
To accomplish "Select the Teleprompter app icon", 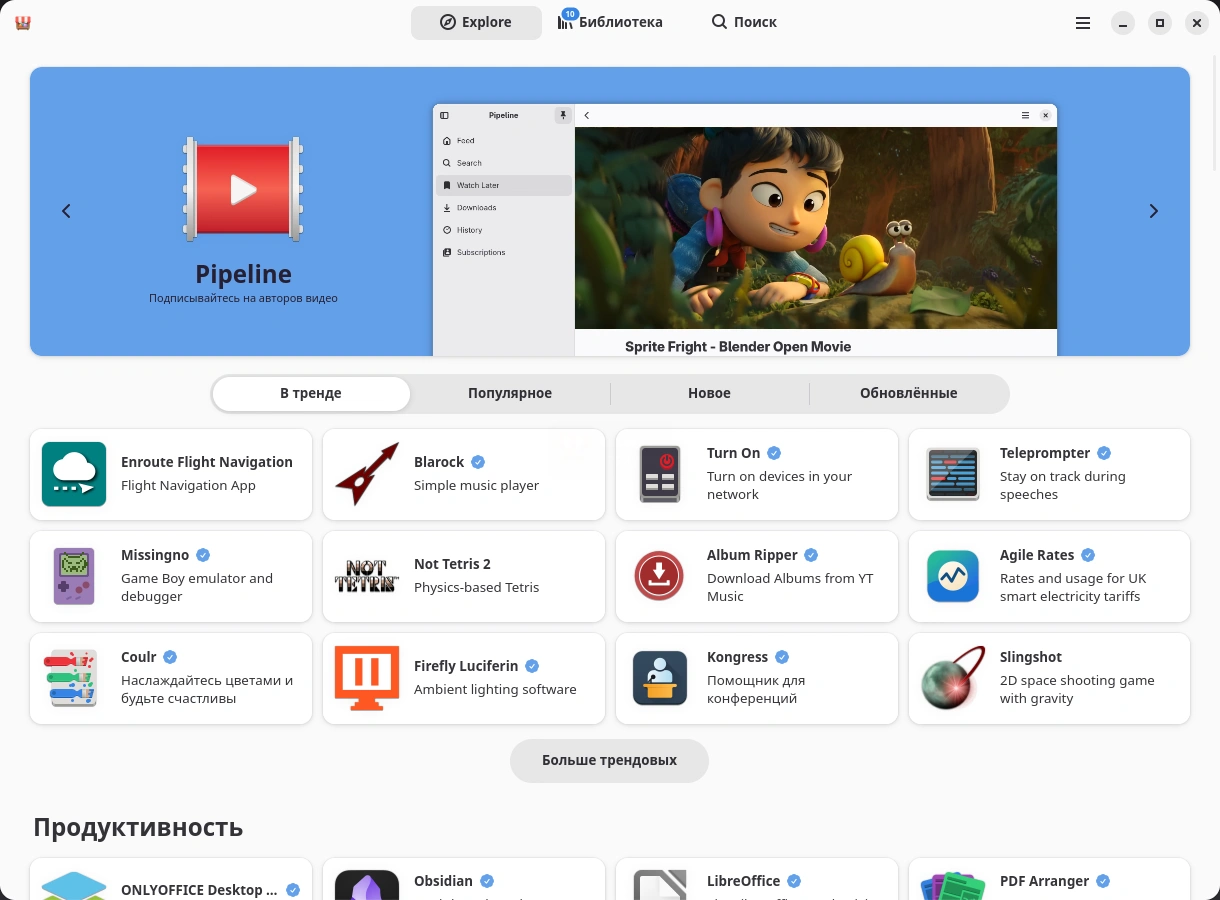I will 953,474.
